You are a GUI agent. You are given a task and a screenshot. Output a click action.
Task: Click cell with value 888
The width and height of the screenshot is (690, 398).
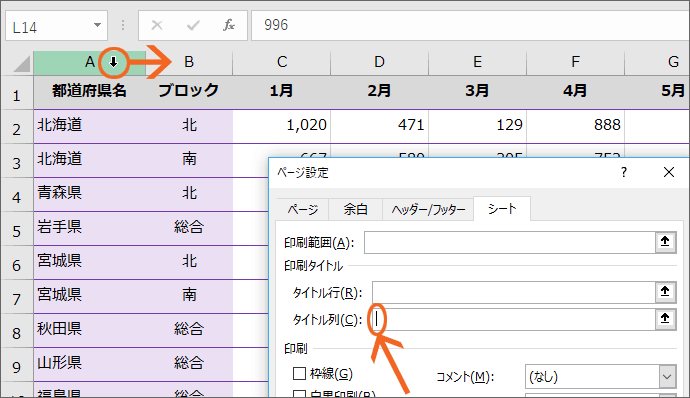click(576, 126)
